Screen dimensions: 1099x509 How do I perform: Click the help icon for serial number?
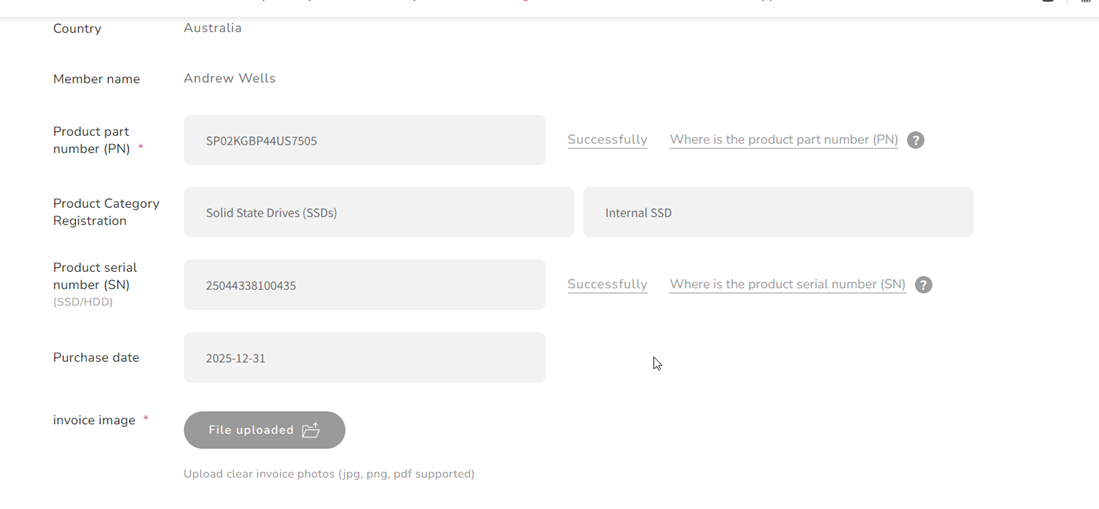(x=923, y=285)
